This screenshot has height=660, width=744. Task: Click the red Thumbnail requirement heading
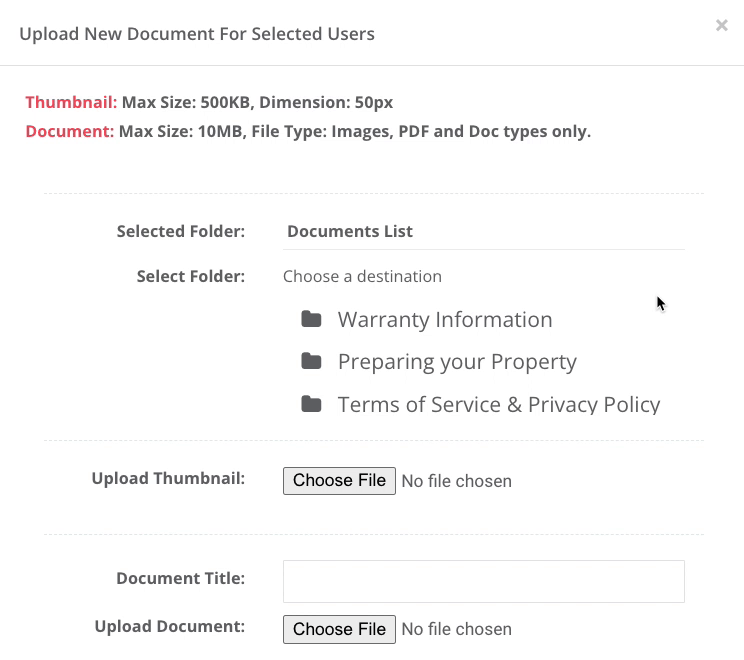pos(71,102)
